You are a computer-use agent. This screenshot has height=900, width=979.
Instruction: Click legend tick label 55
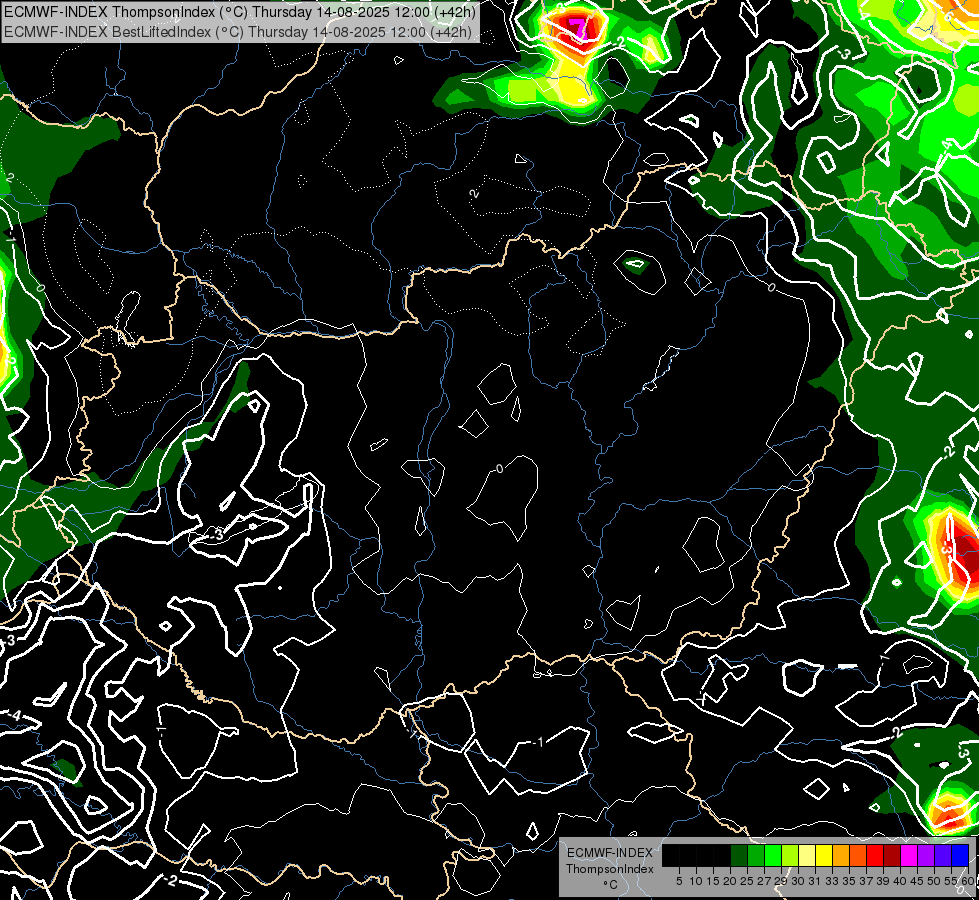(951, 881)
